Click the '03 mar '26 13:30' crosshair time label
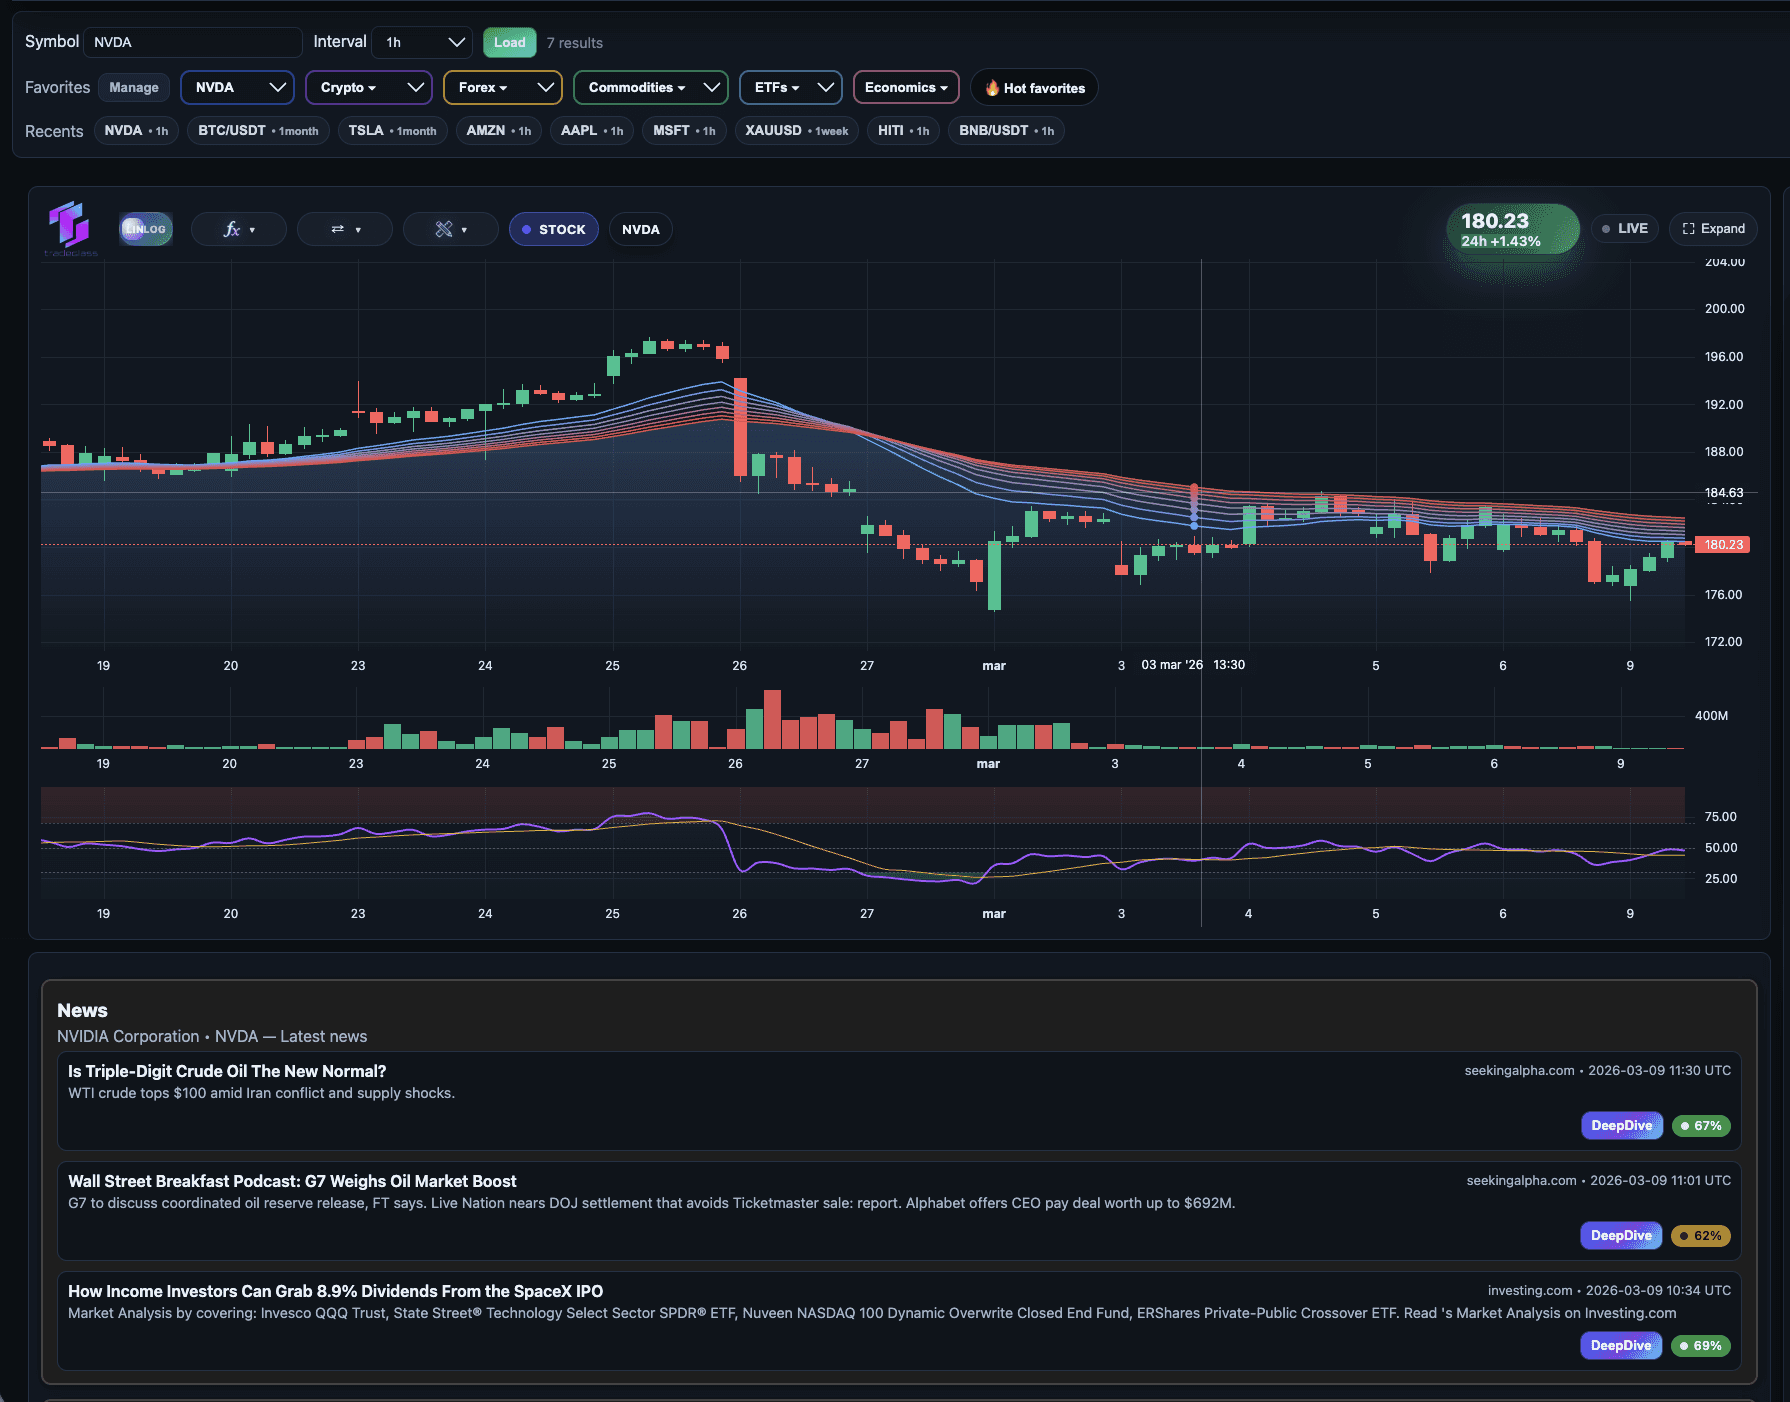 point(1193,664)
